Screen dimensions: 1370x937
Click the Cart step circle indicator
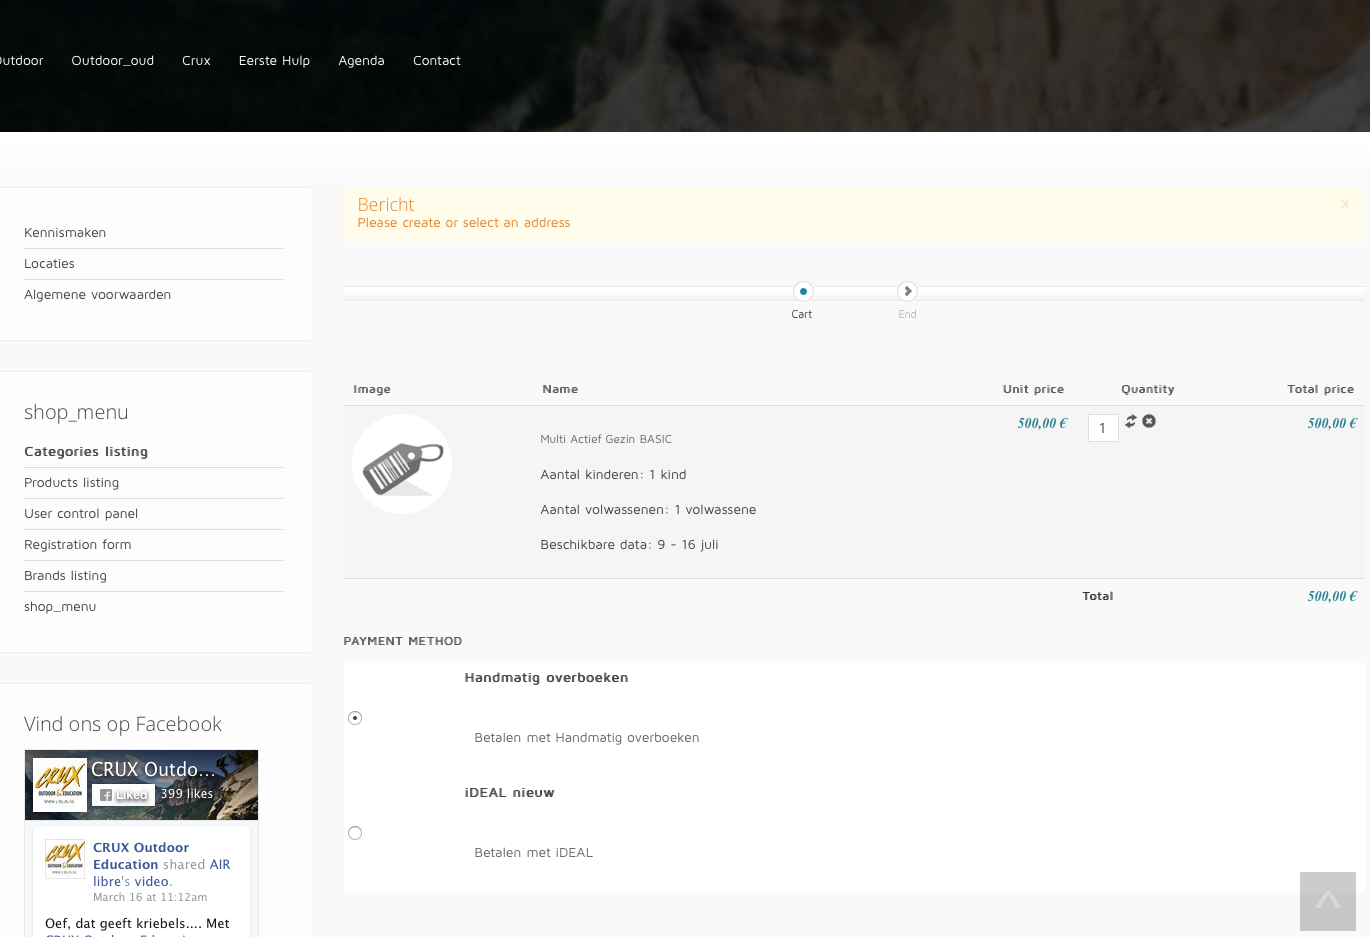[803, 292]
